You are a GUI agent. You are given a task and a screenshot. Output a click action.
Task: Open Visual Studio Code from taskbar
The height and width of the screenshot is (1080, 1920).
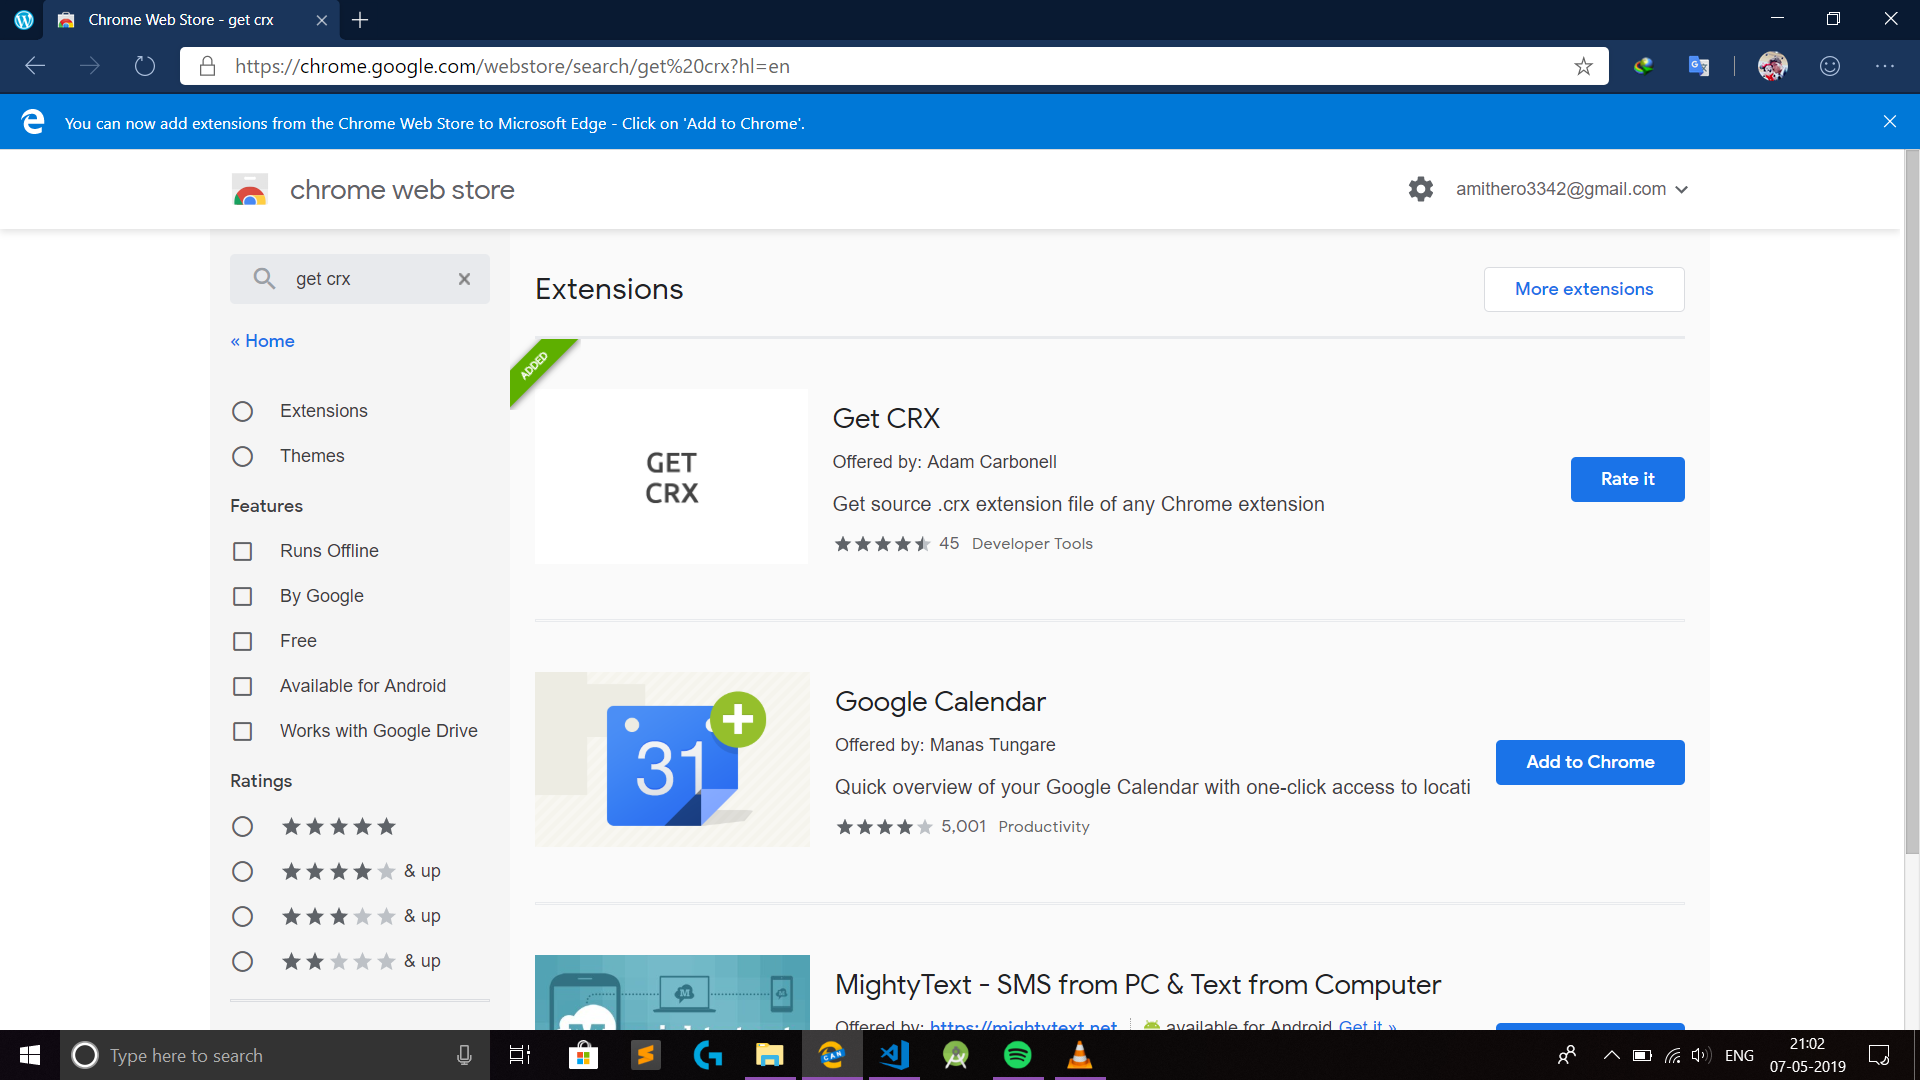point(894,1055)
